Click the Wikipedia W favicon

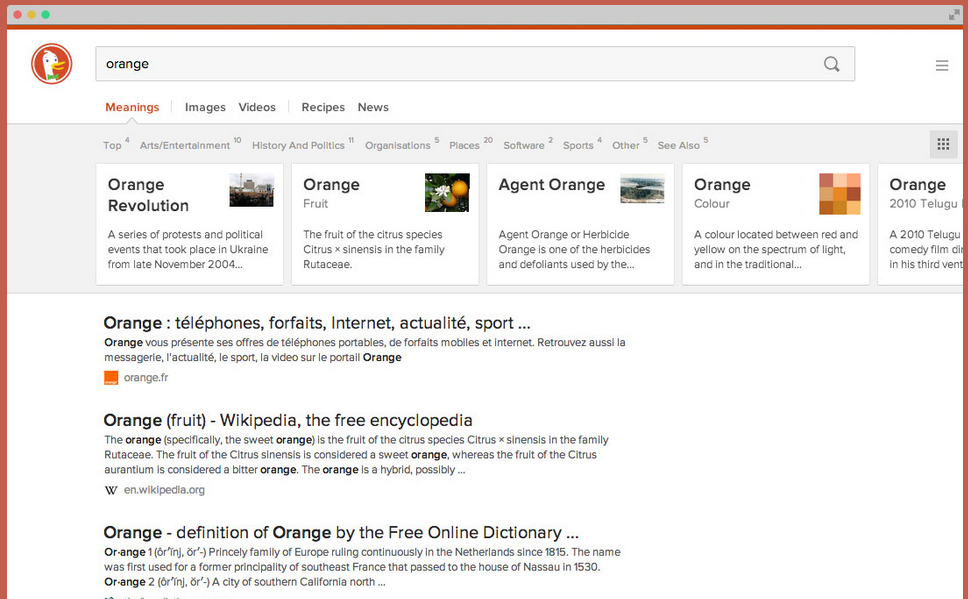coord(111,490)
